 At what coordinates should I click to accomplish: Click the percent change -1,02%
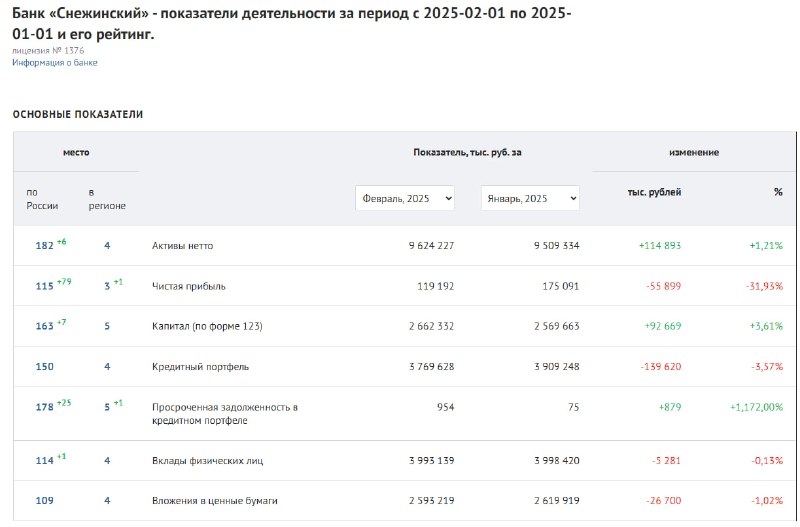pos(767,500)
